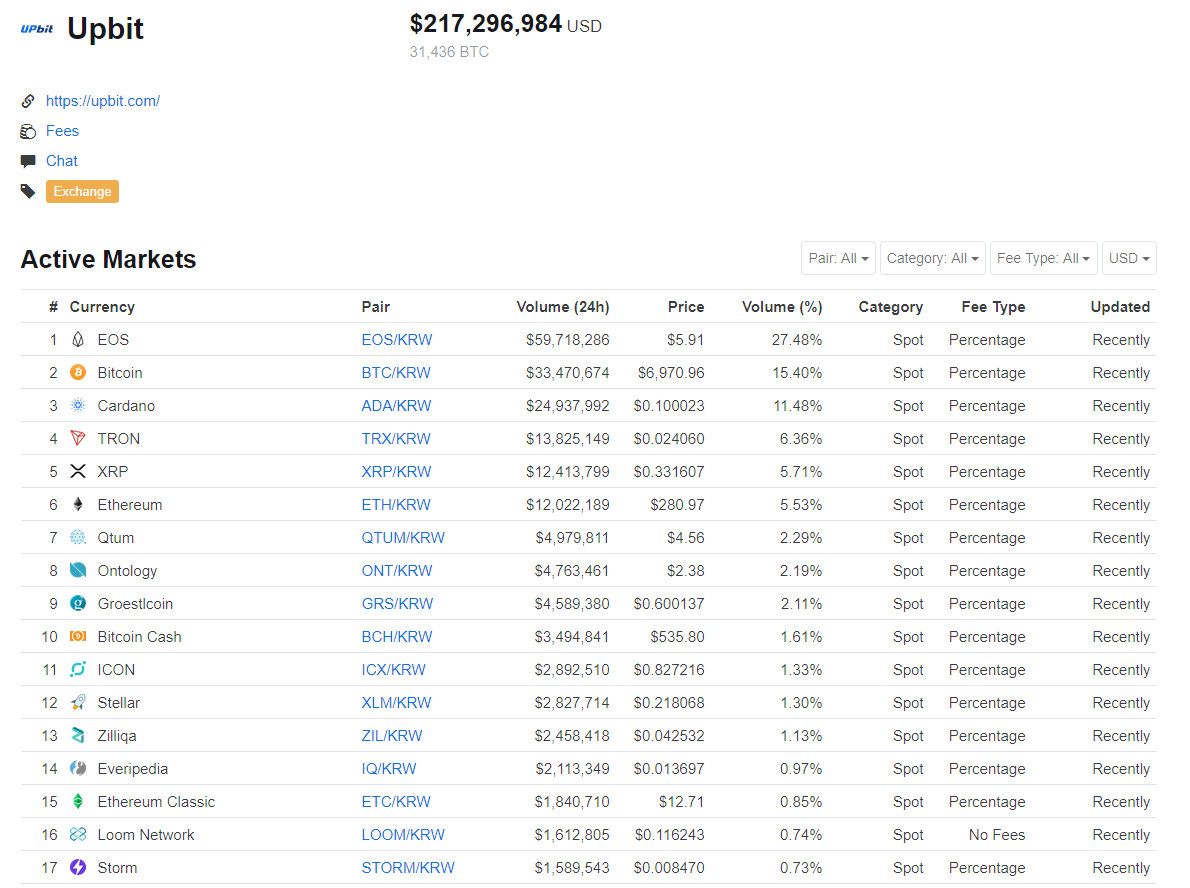Open the Pair: All dropdown filter

[x=838, y=258]
